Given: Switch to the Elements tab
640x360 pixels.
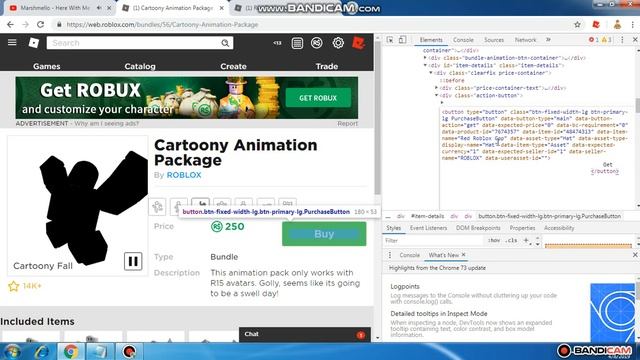Looking at the screenshot, I should click(431, 40).
